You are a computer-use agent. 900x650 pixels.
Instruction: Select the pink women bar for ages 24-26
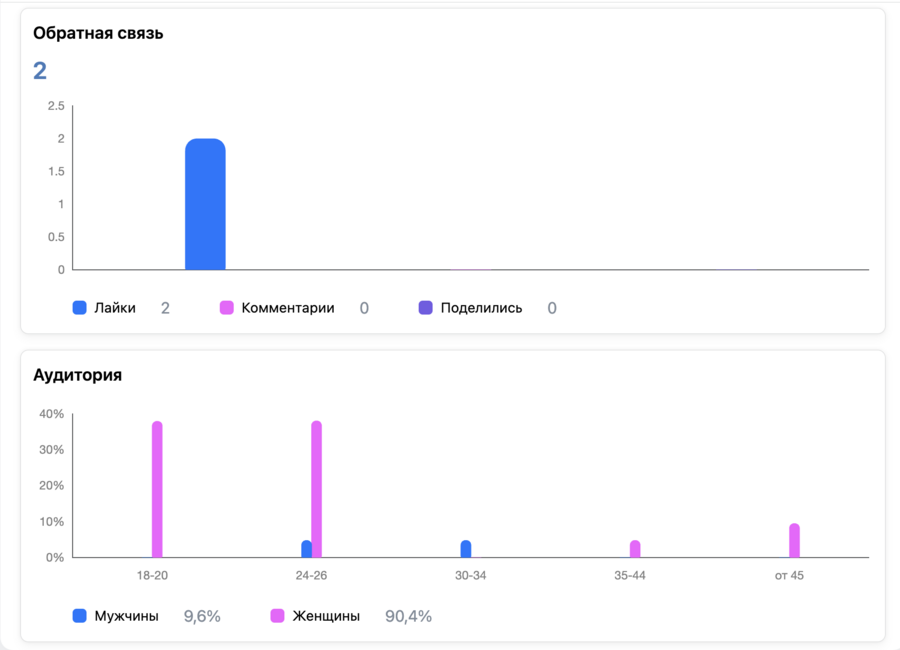(317, 490)
